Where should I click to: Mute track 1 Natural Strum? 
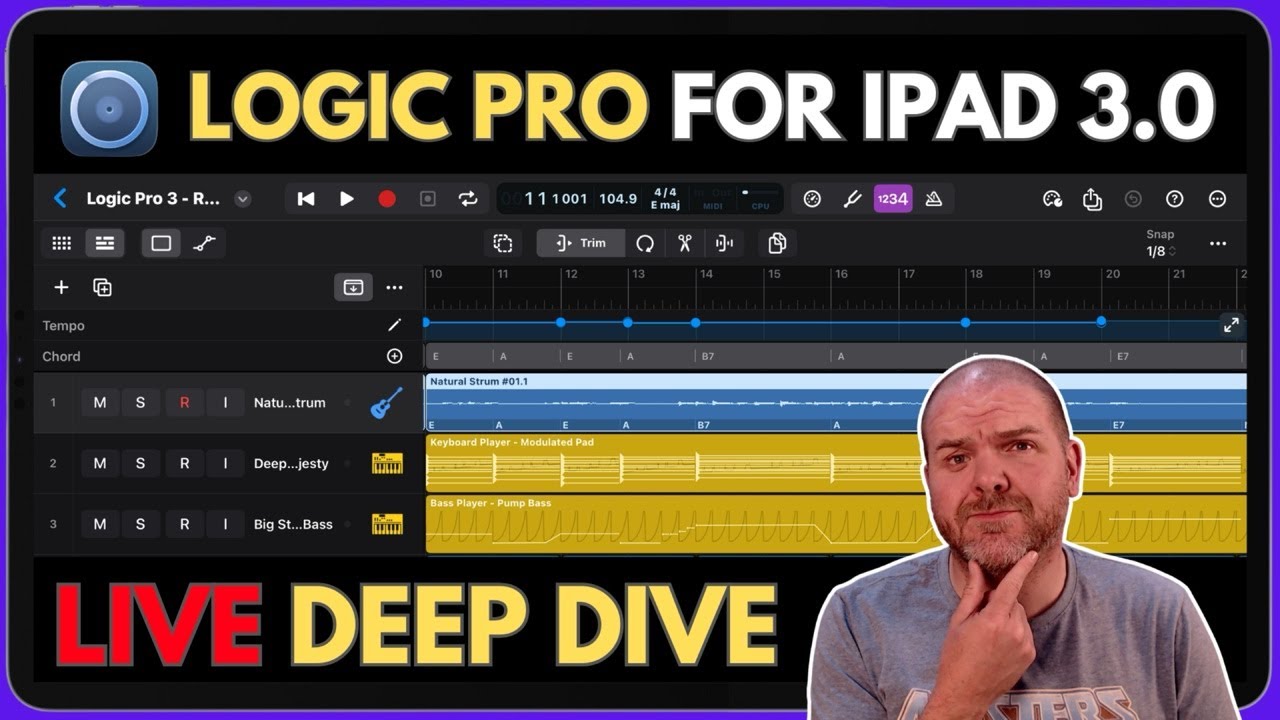pos(100,403)
